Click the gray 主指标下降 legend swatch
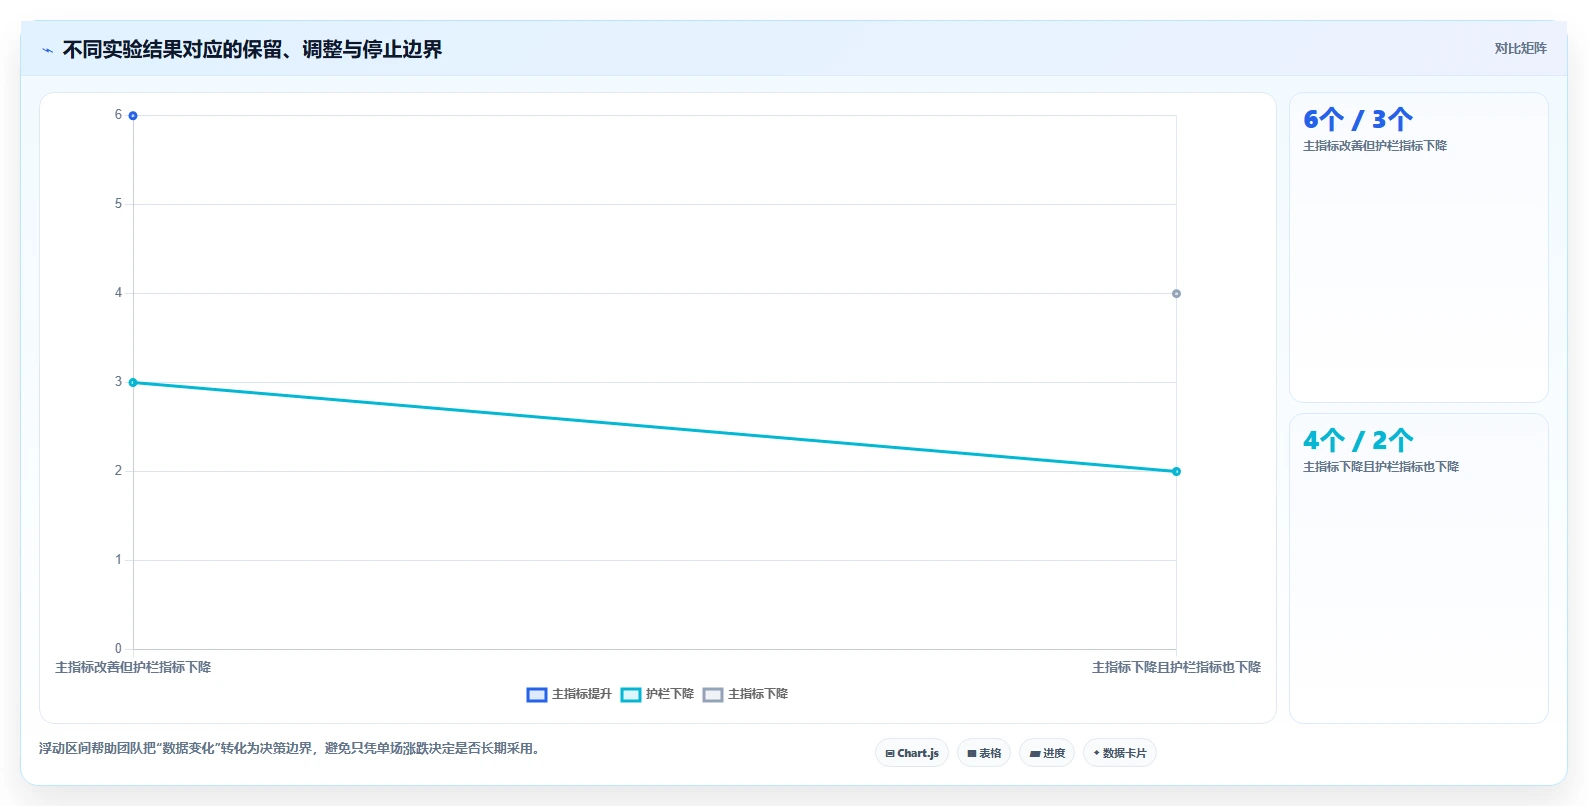The image size is (1588, 806). point(713,695)
